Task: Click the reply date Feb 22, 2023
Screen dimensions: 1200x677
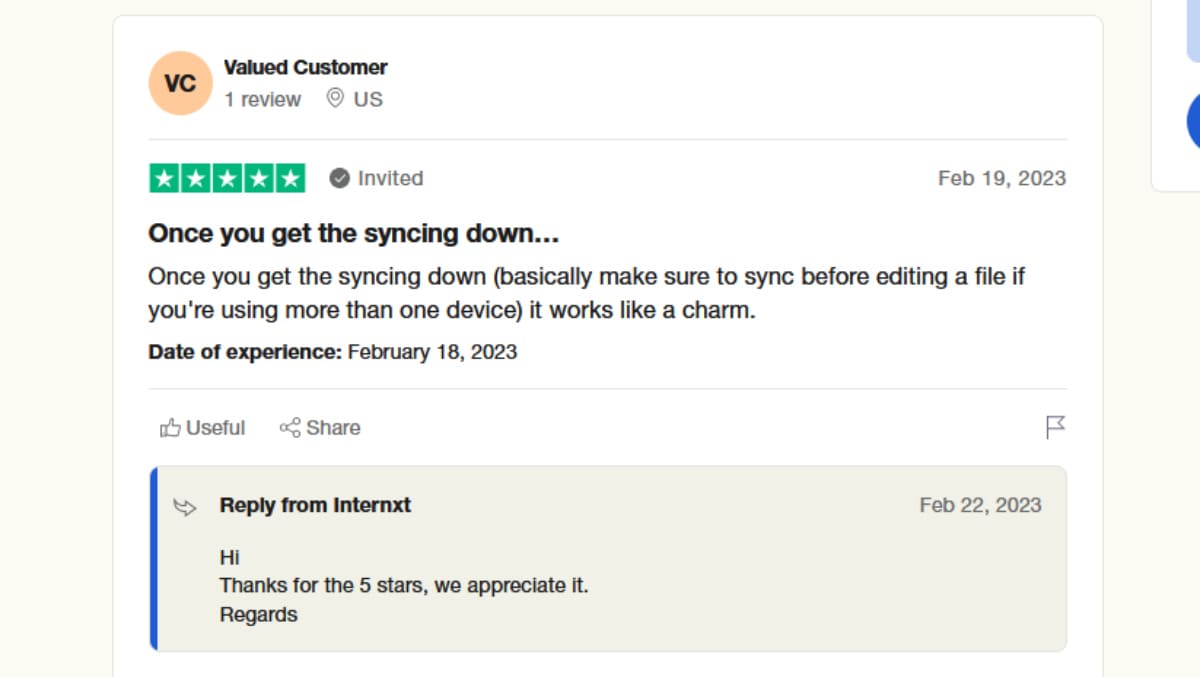Action: 980,505
